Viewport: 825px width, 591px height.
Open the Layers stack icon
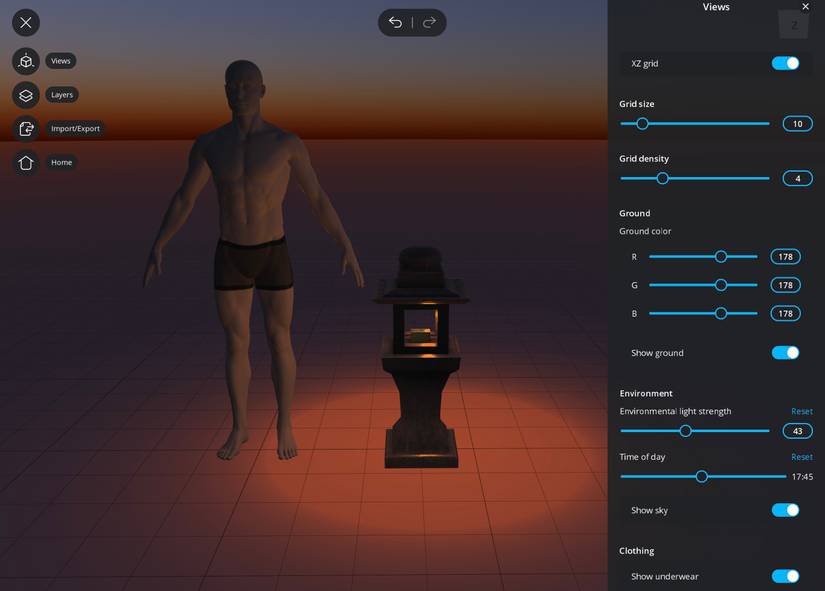(26, 95)
